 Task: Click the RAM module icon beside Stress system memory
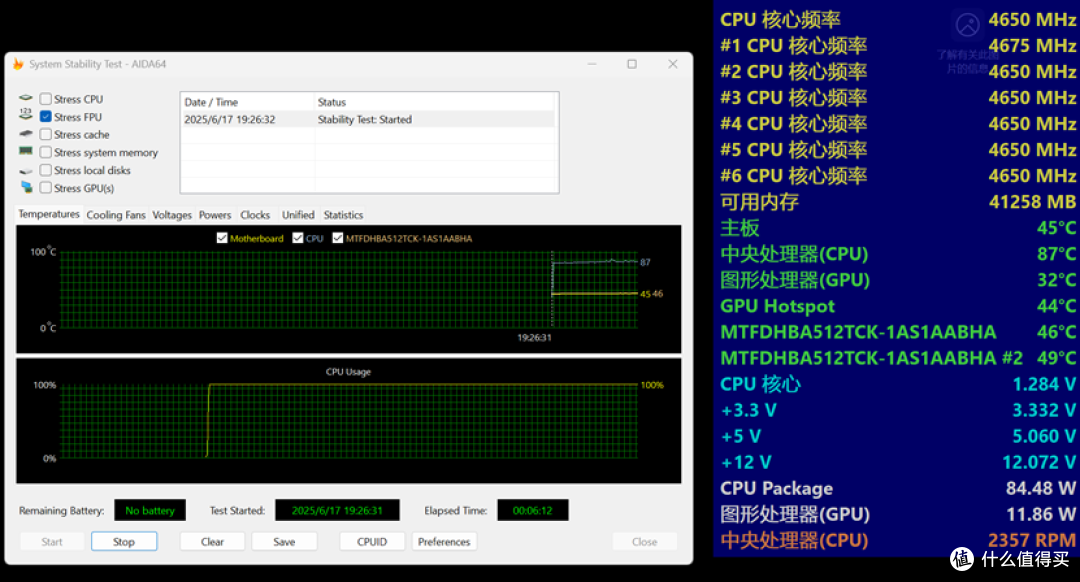tap(25, 151)
